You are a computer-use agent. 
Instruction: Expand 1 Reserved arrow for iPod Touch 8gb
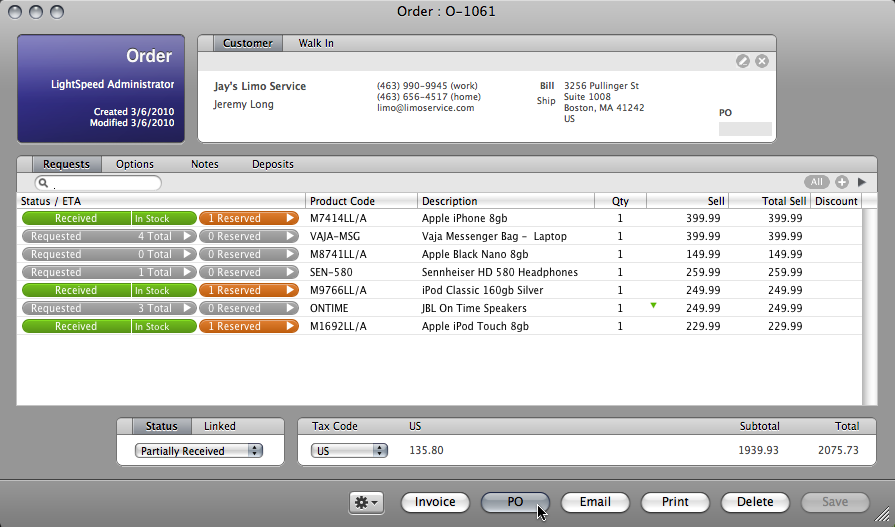[291, 326]
